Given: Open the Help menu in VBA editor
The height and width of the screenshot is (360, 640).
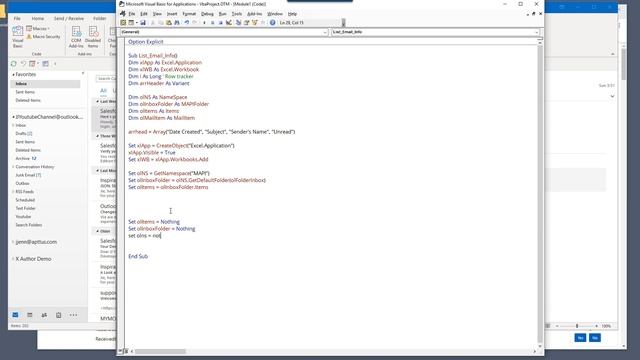Looking at the screenshot, I should click(x=292, y=14).
